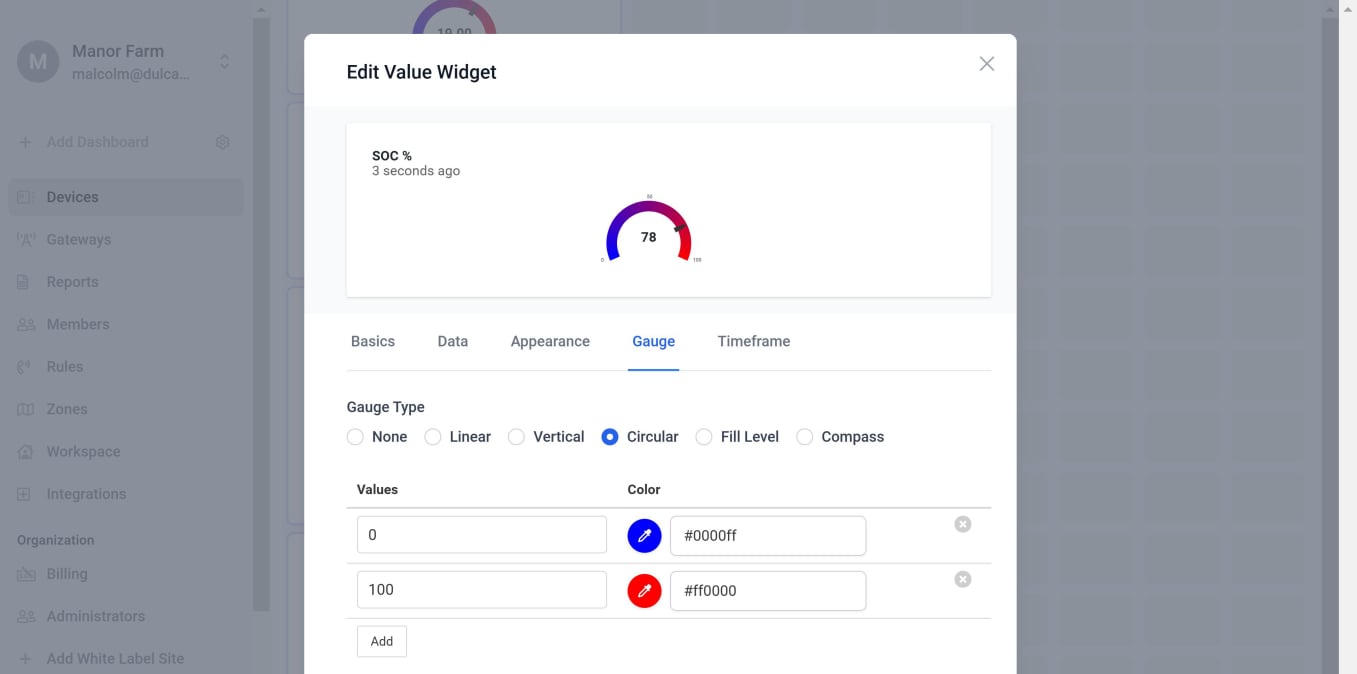The image size is (1357, 674).
Task: Edit the #ff0000 color input field
Action: pyautogui.click(x=767, y=590)
